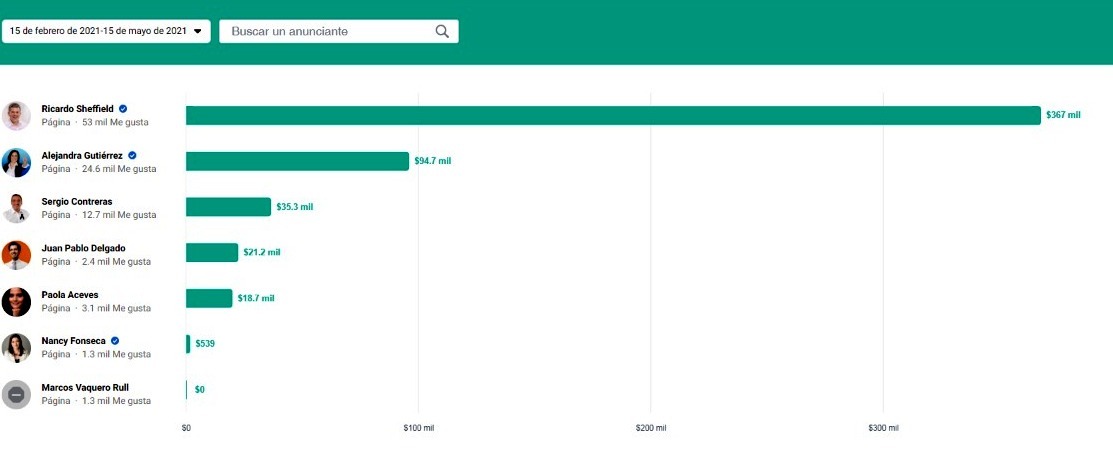This screenshot has height=450, width=1113.
Task: Click Marcos Vaquero Rull's gray placeholder avatar
Action: (x=17, y=394)
